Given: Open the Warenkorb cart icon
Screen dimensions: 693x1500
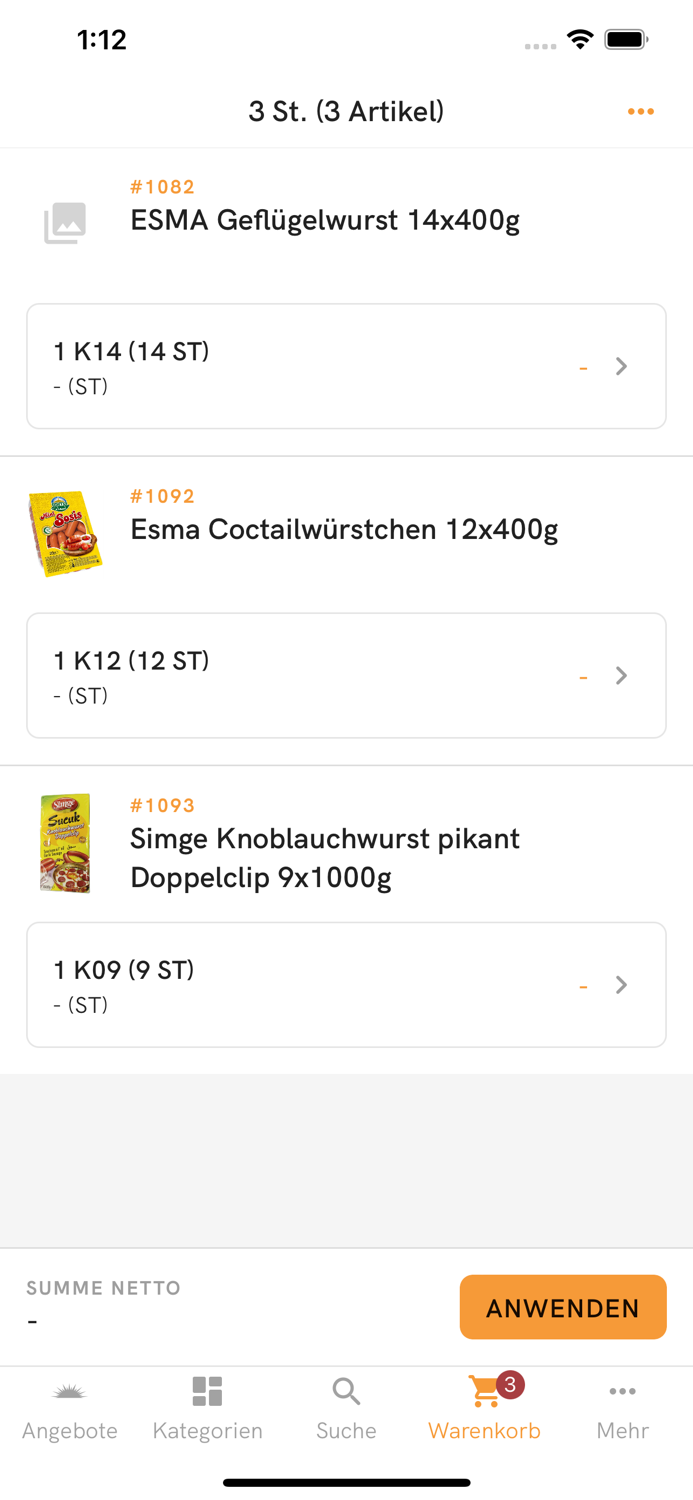Looking at the screenshot, I should pyautogui.click(x=483, y=1390).
